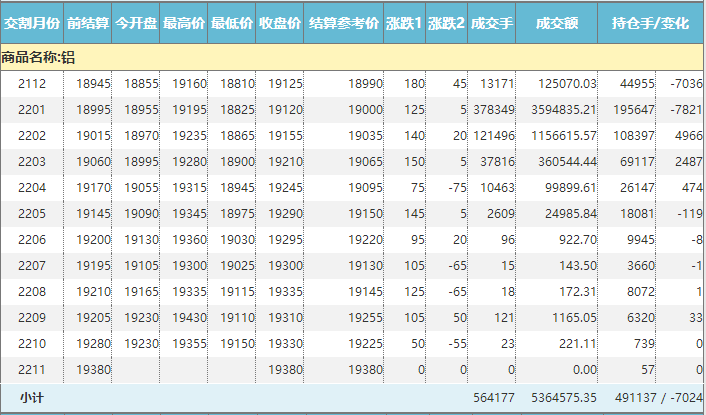
Task: Click the 商品名称:铝 group row
Action: point(38,57)
